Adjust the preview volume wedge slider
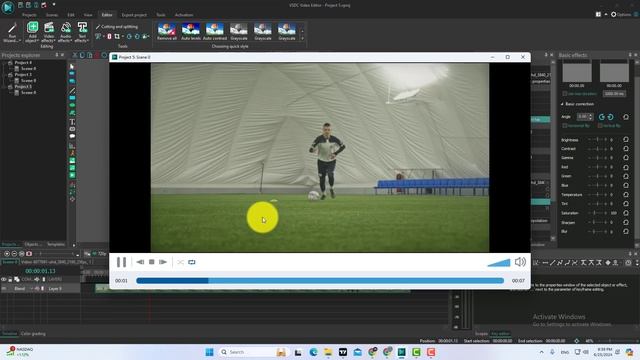640x360 pixels. coord(499,262)
